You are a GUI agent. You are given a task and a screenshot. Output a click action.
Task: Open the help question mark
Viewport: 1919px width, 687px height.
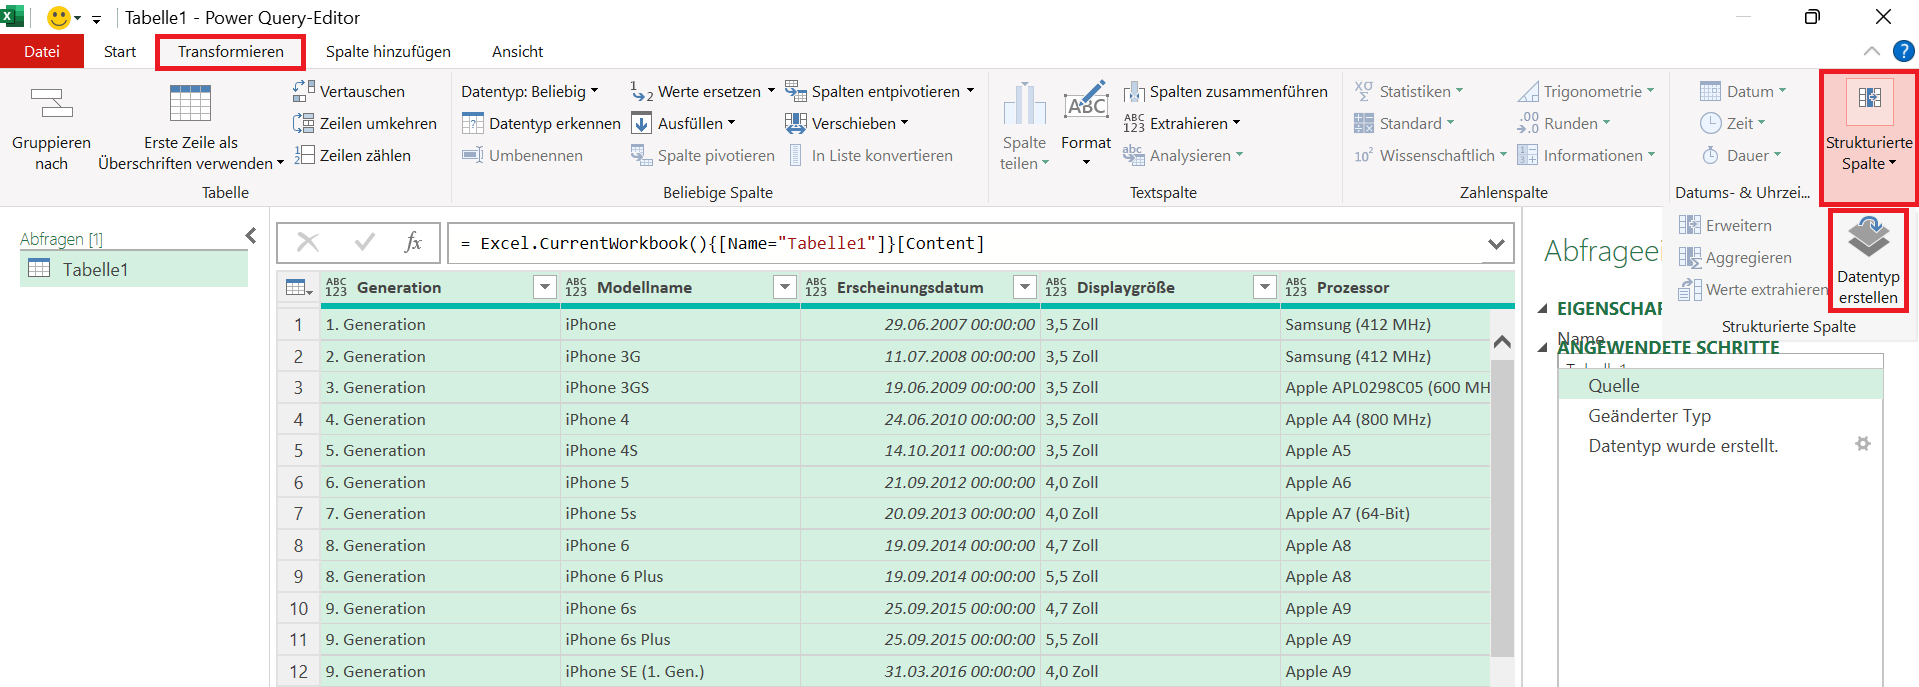point(1903,51)
